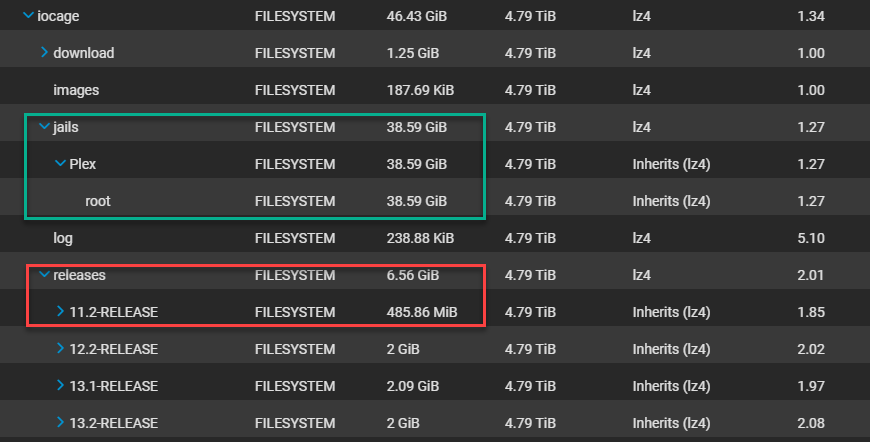Expand the 11.2-RELEASE dataset
Viewport: 870px width, 442px height.
(x=60, y=312)
